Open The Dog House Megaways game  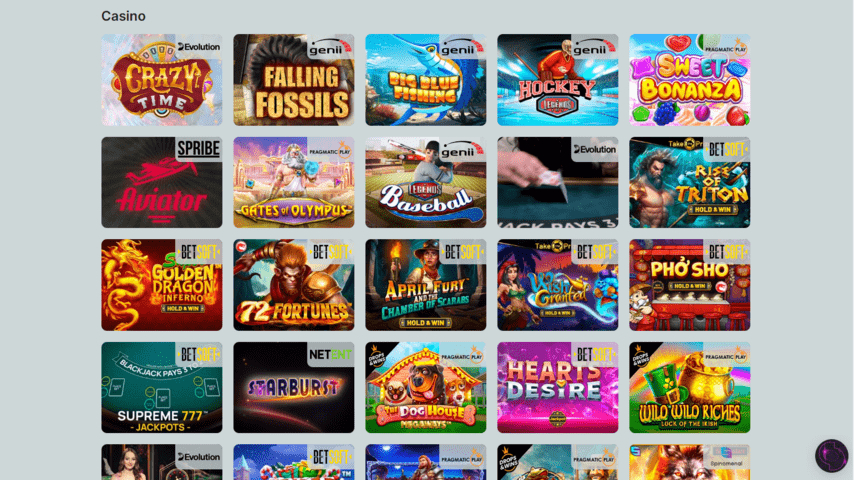425,387
